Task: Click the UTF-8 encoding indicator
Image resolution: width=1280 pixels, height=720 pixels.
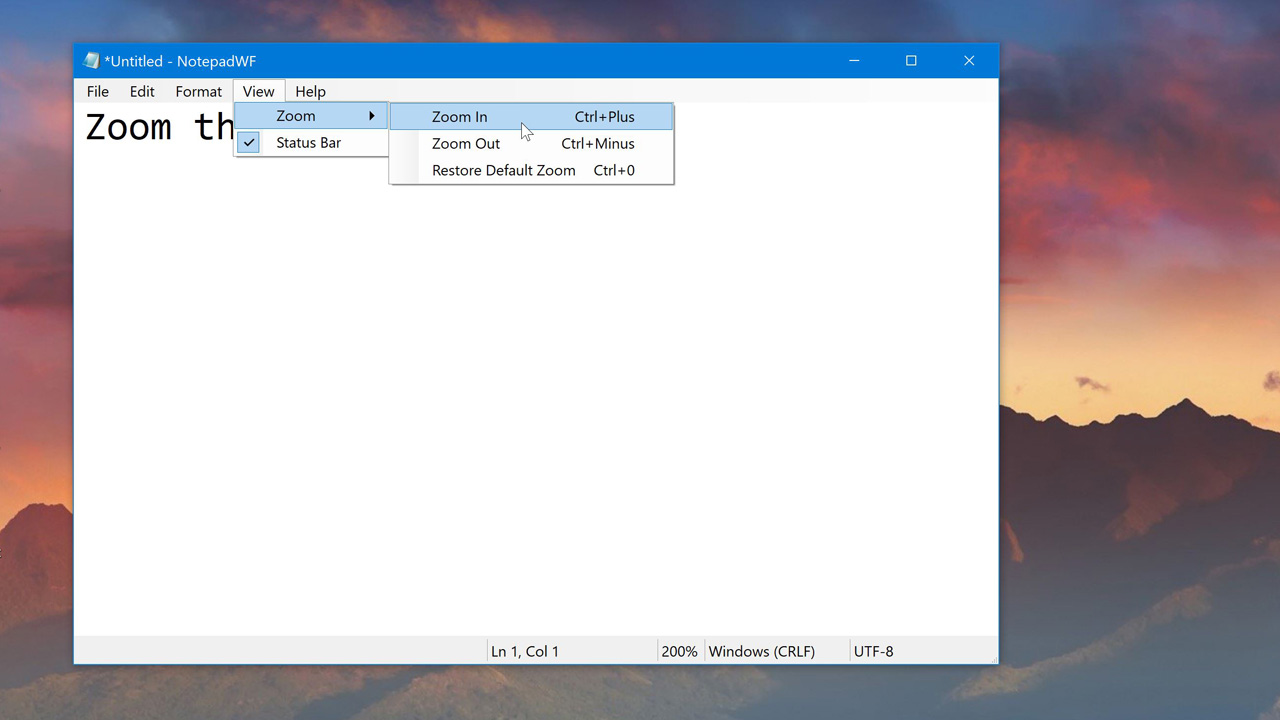Action: [x=873, y=651]
